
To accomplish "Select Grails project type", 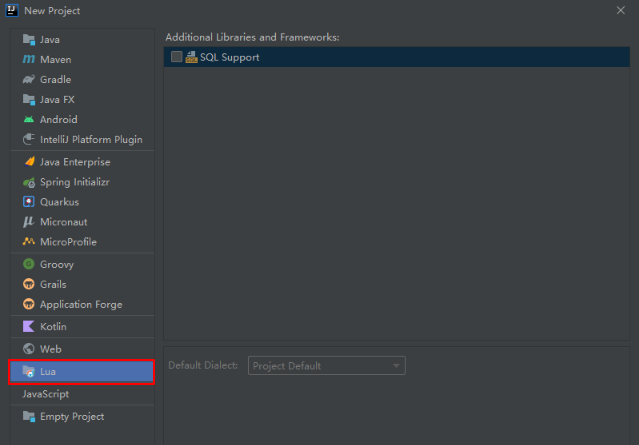I will pos(53,284).
